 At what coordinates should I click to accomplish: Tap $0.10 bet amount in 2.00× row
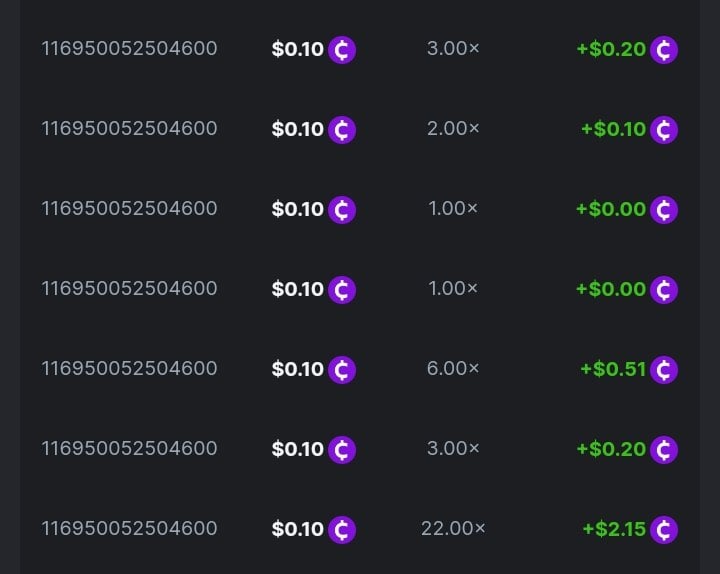[x=298, y=128]
